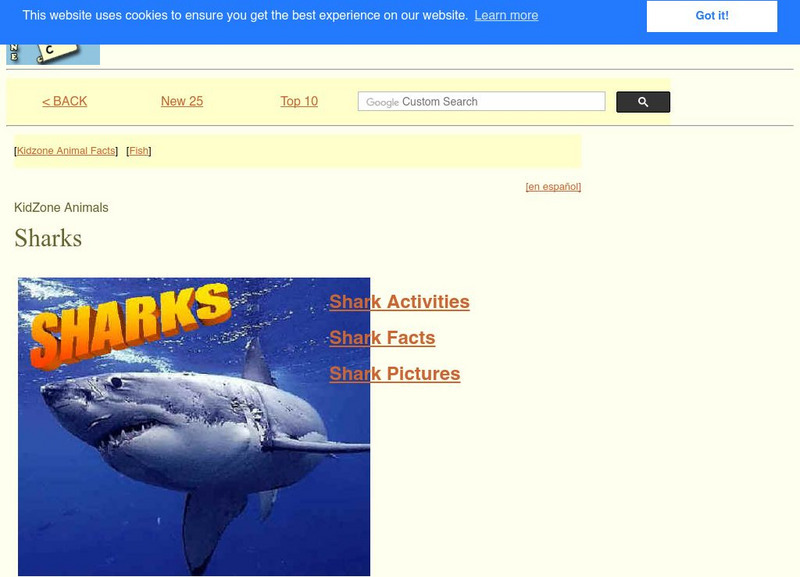The image size is (800, 577).
Task: Click the magnifying glass search button
Action: (x=643, y=102)
